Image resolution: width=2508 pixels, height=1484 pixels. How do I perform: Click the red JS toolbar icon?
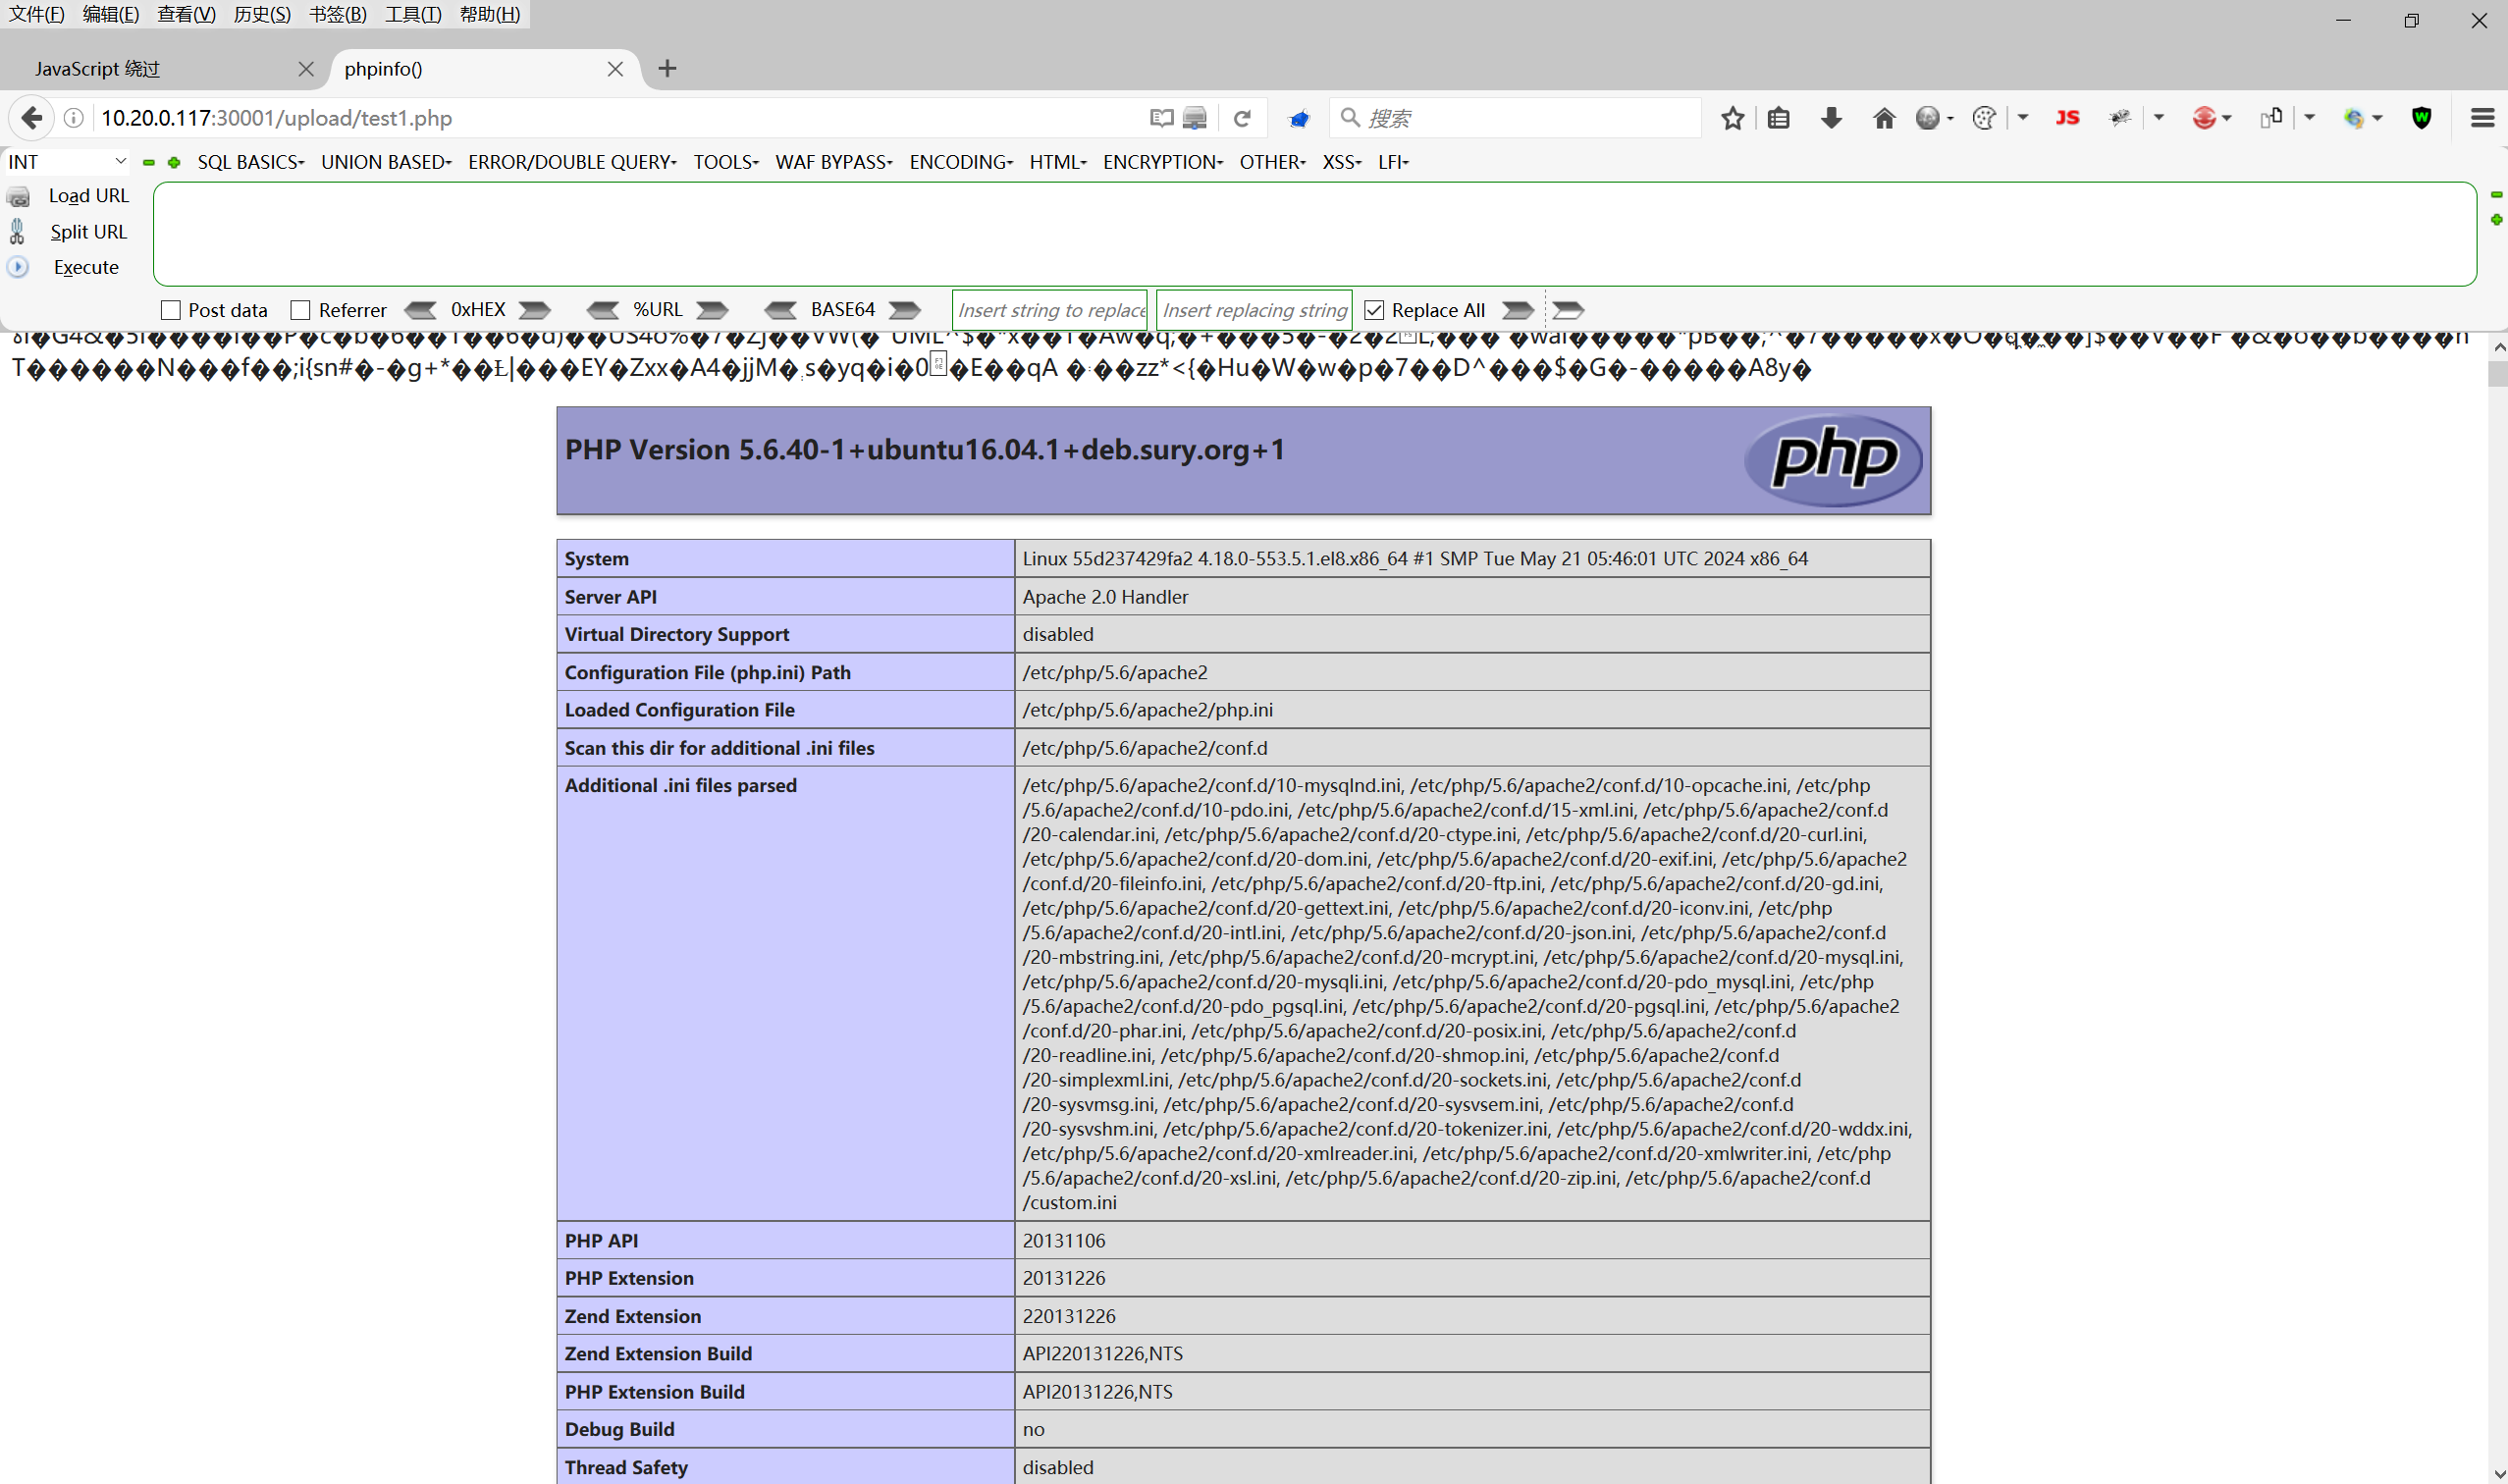click(x=2067, y=118)
